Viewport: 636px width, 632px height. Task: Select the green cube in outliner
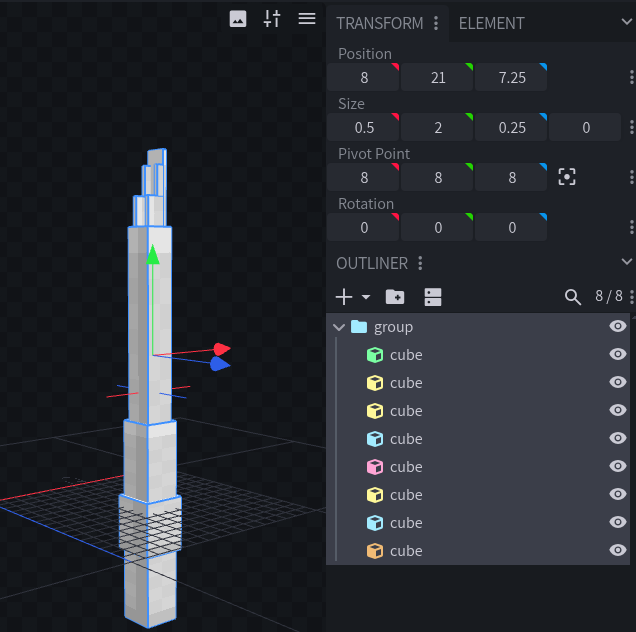coord(478,355)
